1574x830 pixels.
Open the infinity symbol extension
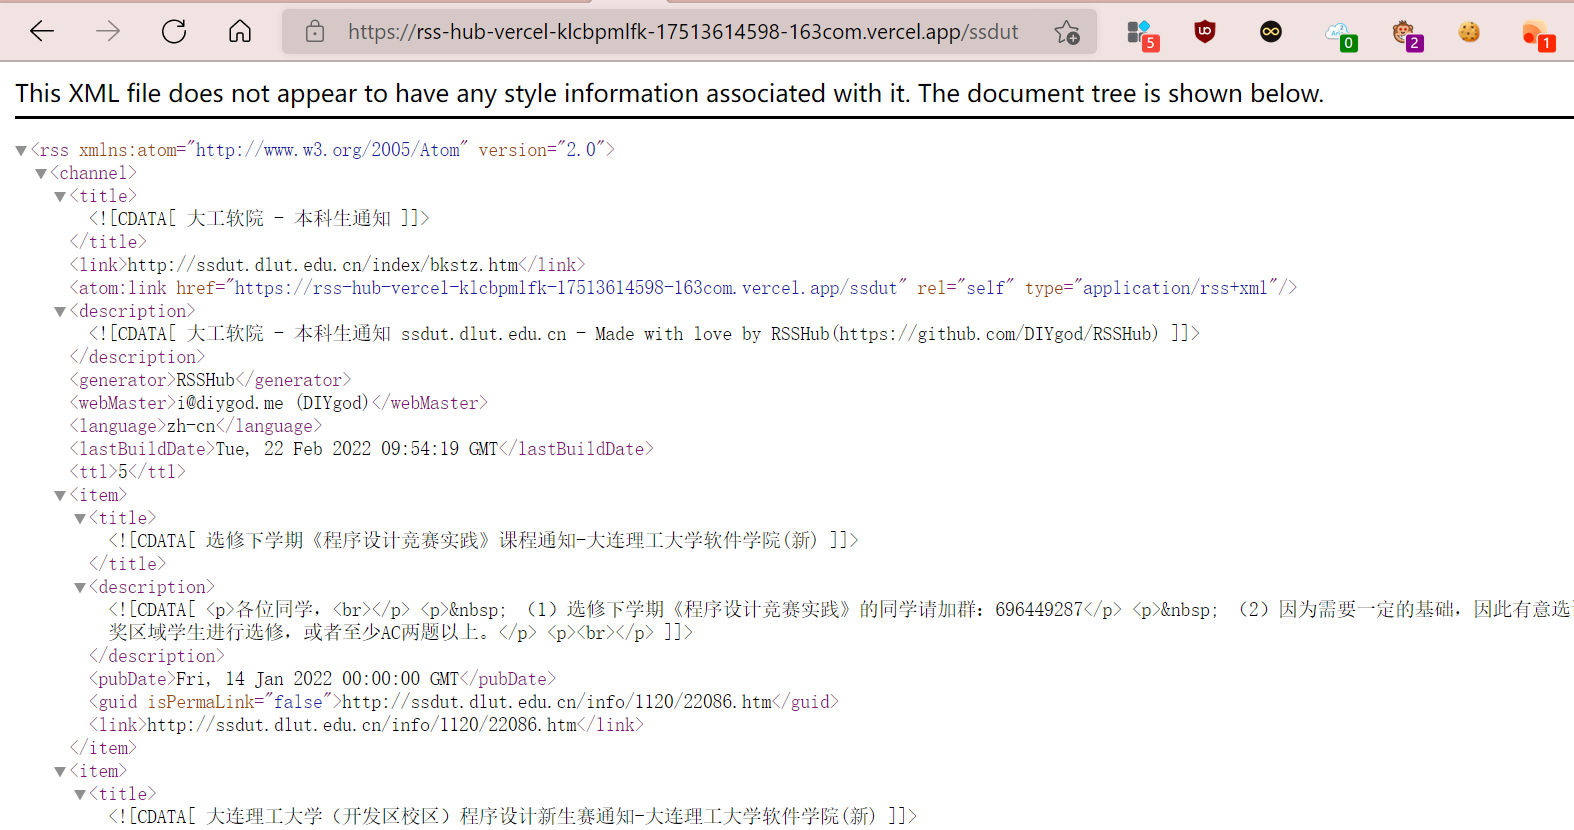(x=1271, y=32)
